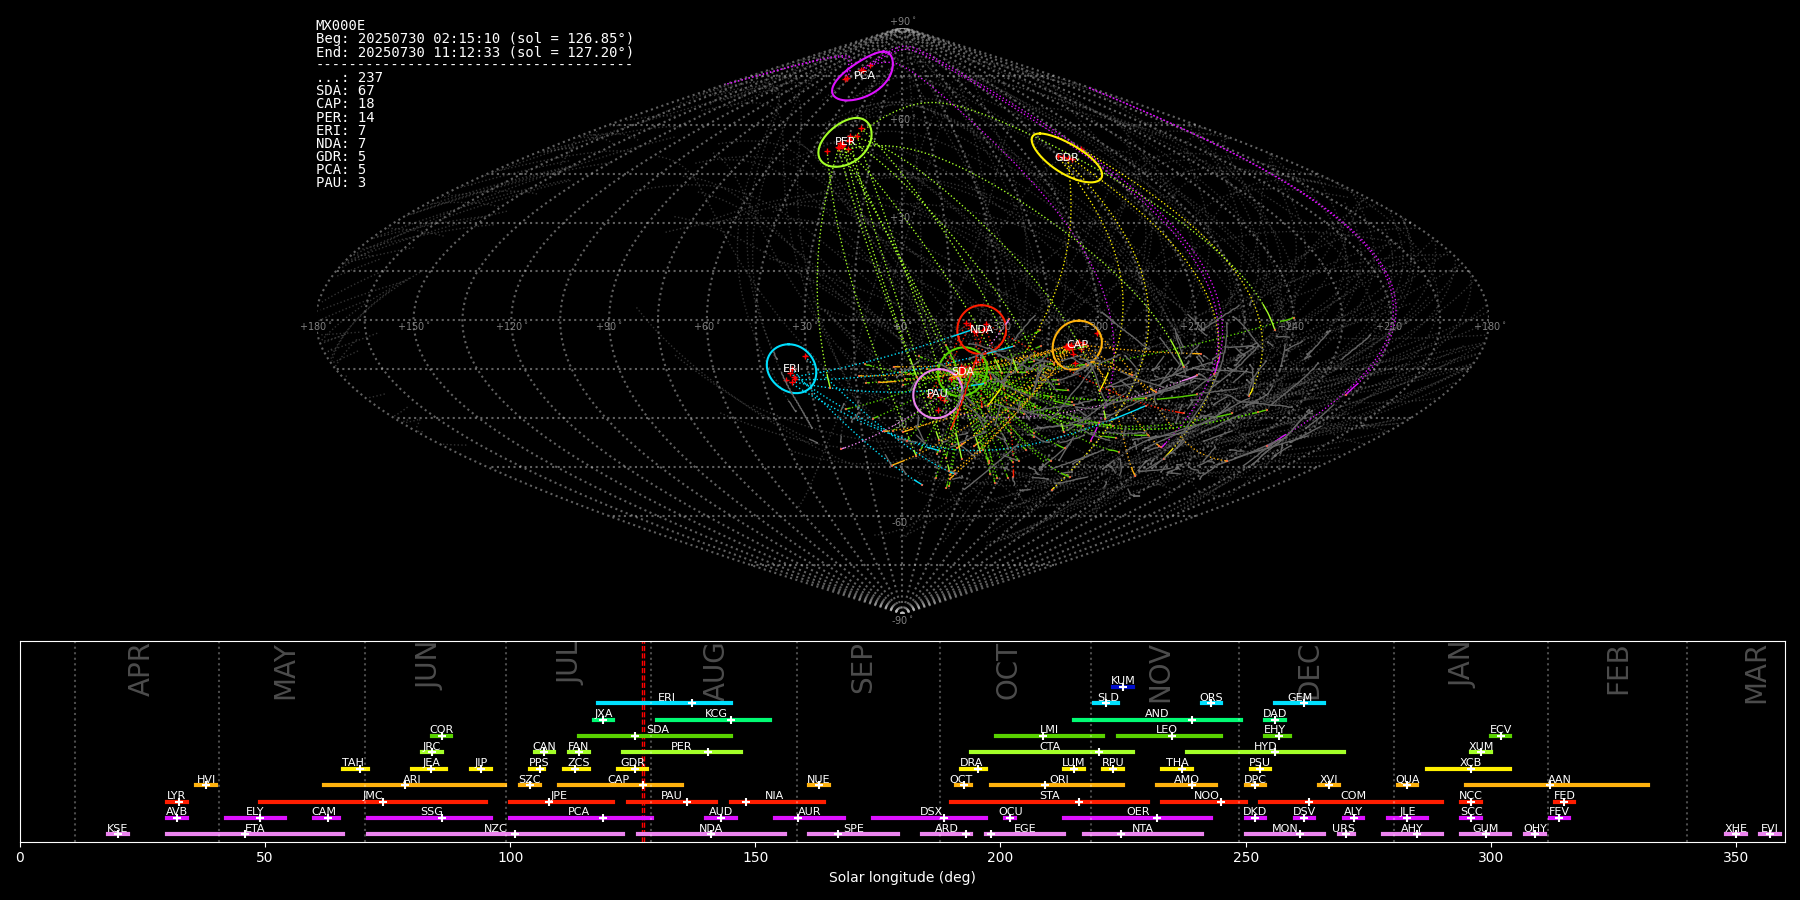The height and width of the screenshot is (900, 1800).
Task: Click the SPE shower bar in timeline
Action: (x=853, y=834)
